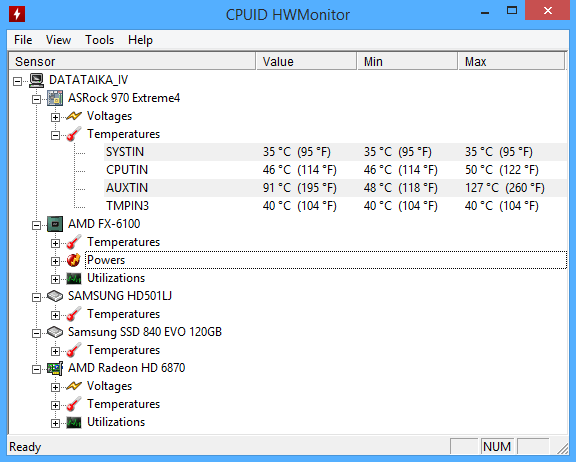Expand AMD FX-6100 Utilizations node

click(x=55, y=279)
